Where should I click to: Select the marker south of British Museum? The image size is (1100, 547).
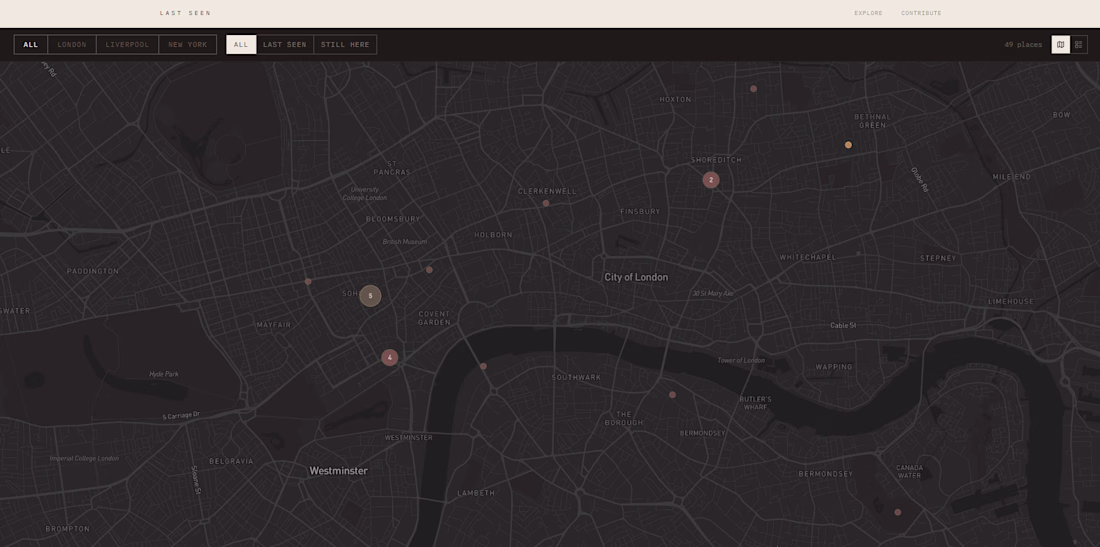coord(429,270)
